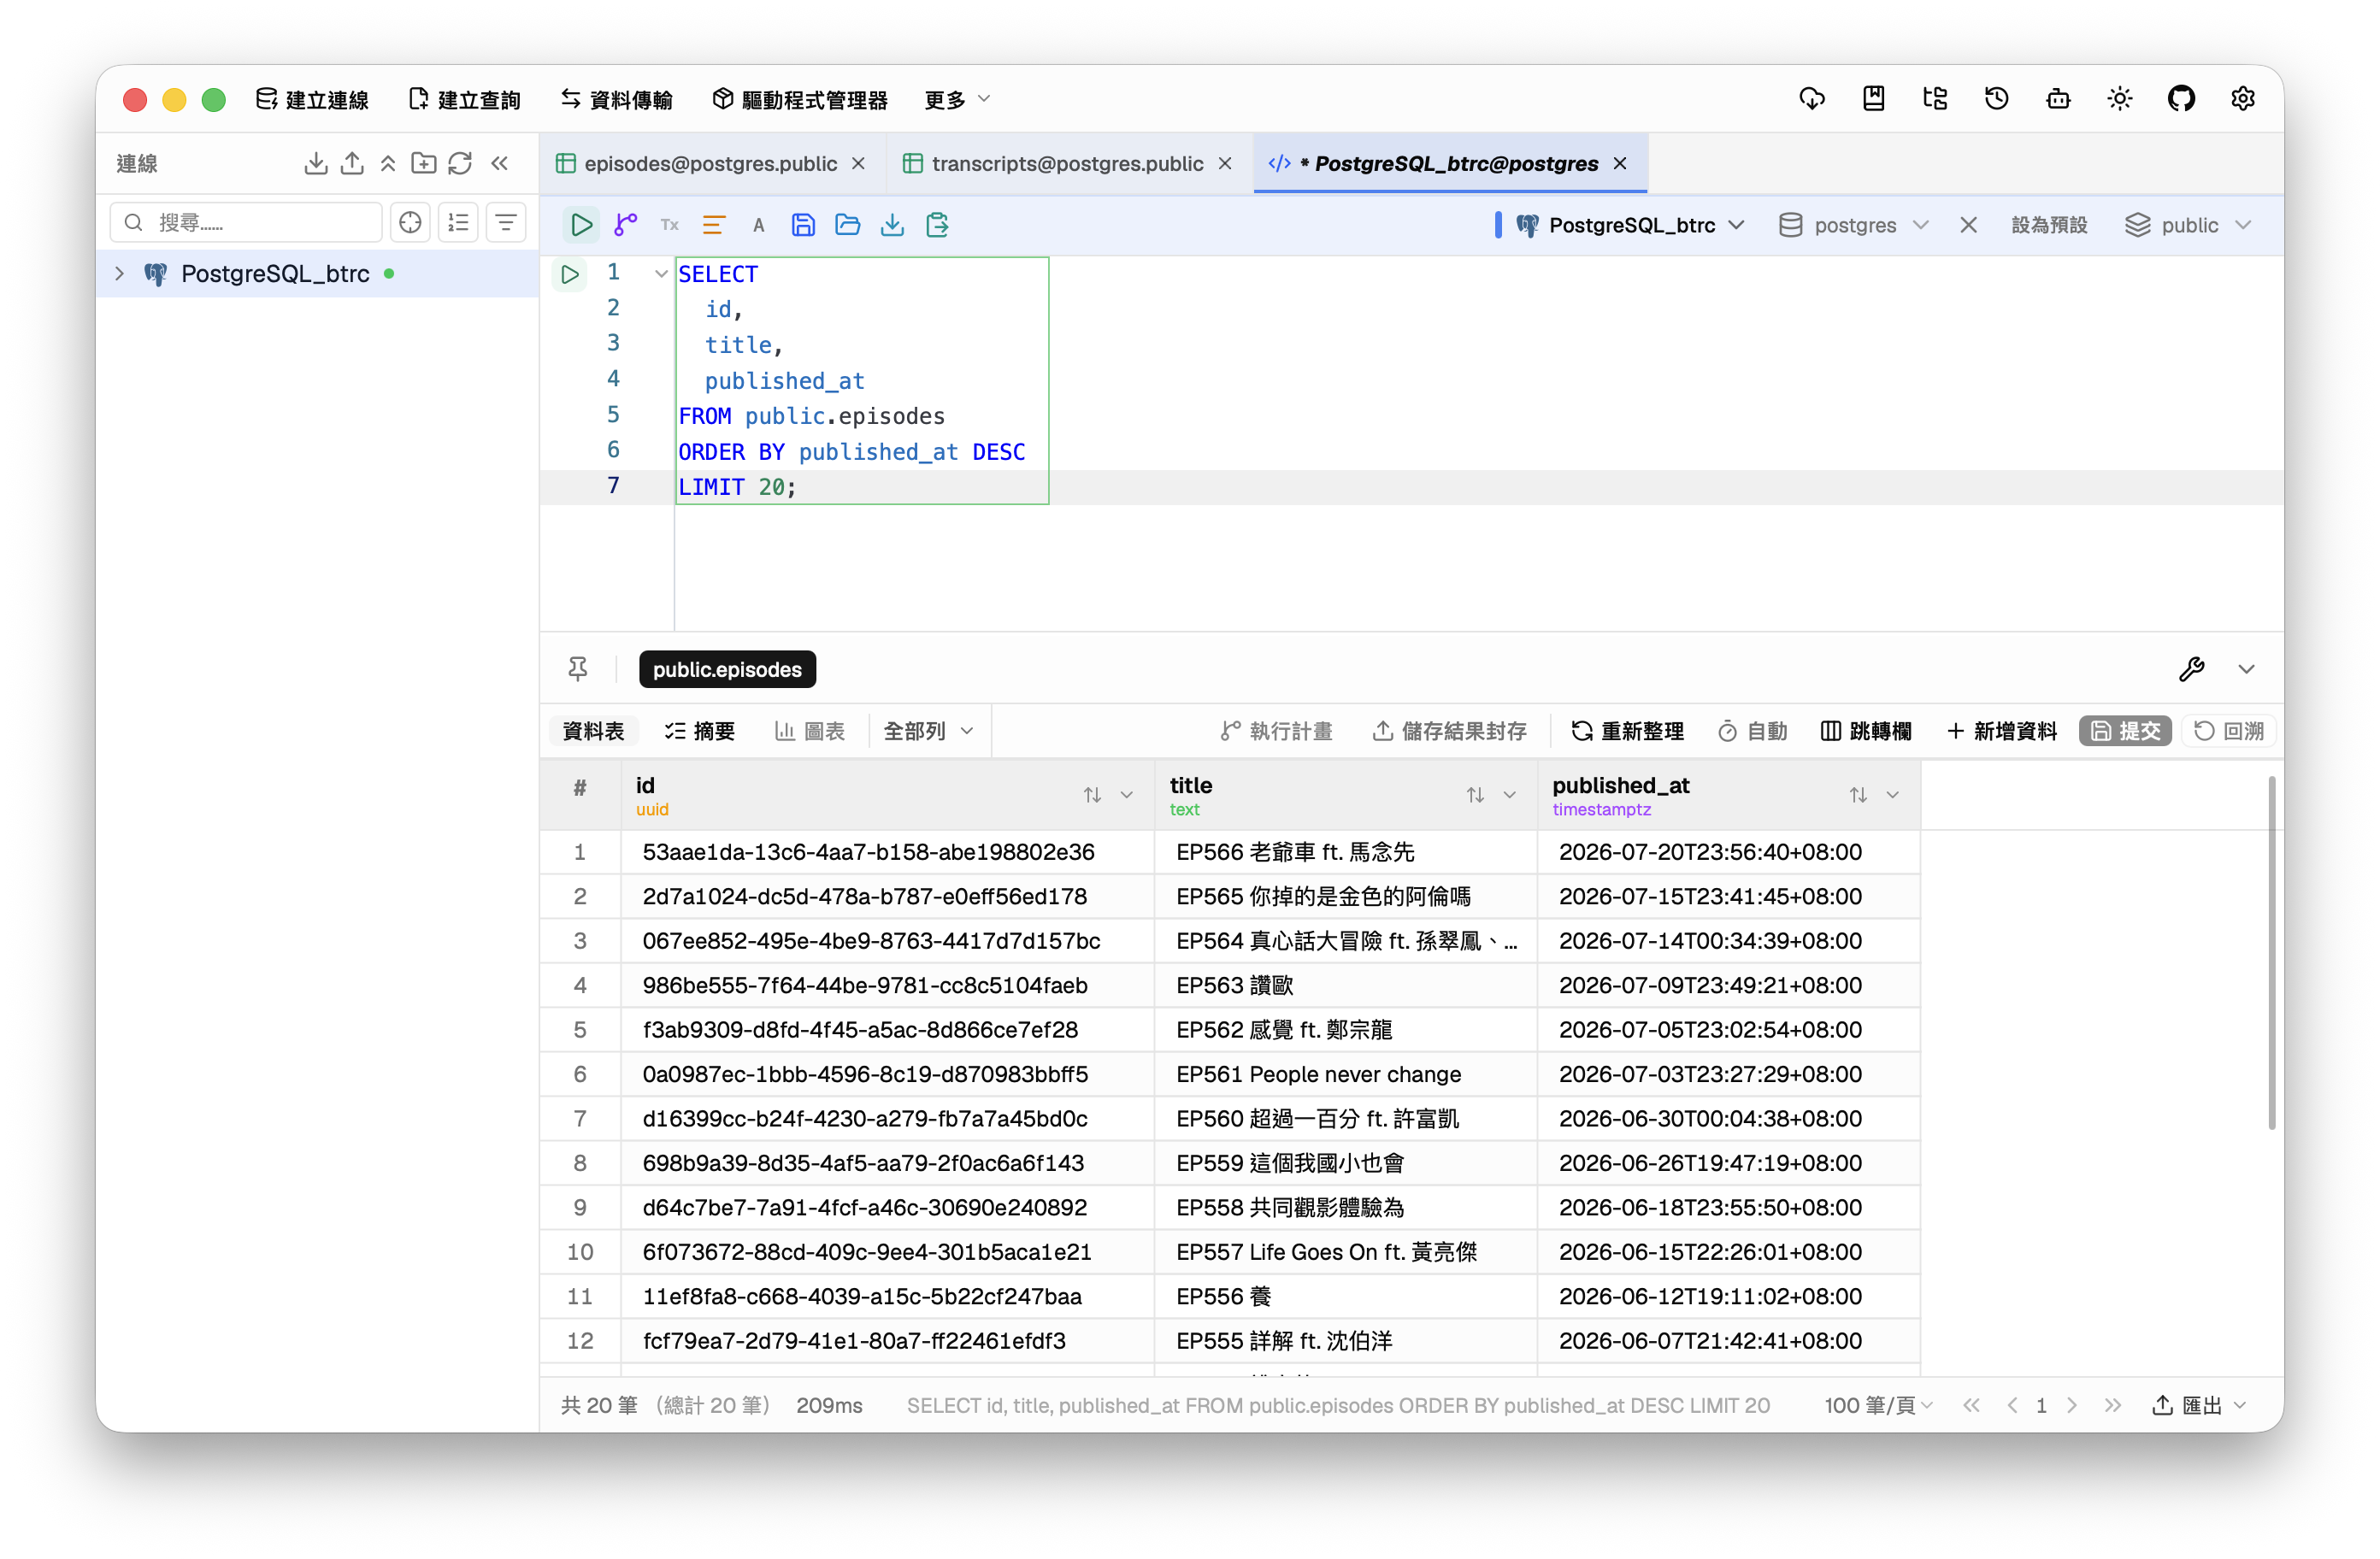The image size is (2380, 1559).
Task: Collapse result panel with chevron beside wrench
Action: [2246, 669]
